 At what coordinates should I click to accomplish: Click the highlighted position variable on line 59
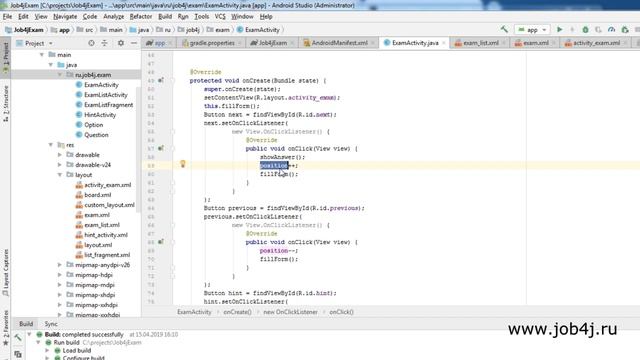tap(274, 165)
